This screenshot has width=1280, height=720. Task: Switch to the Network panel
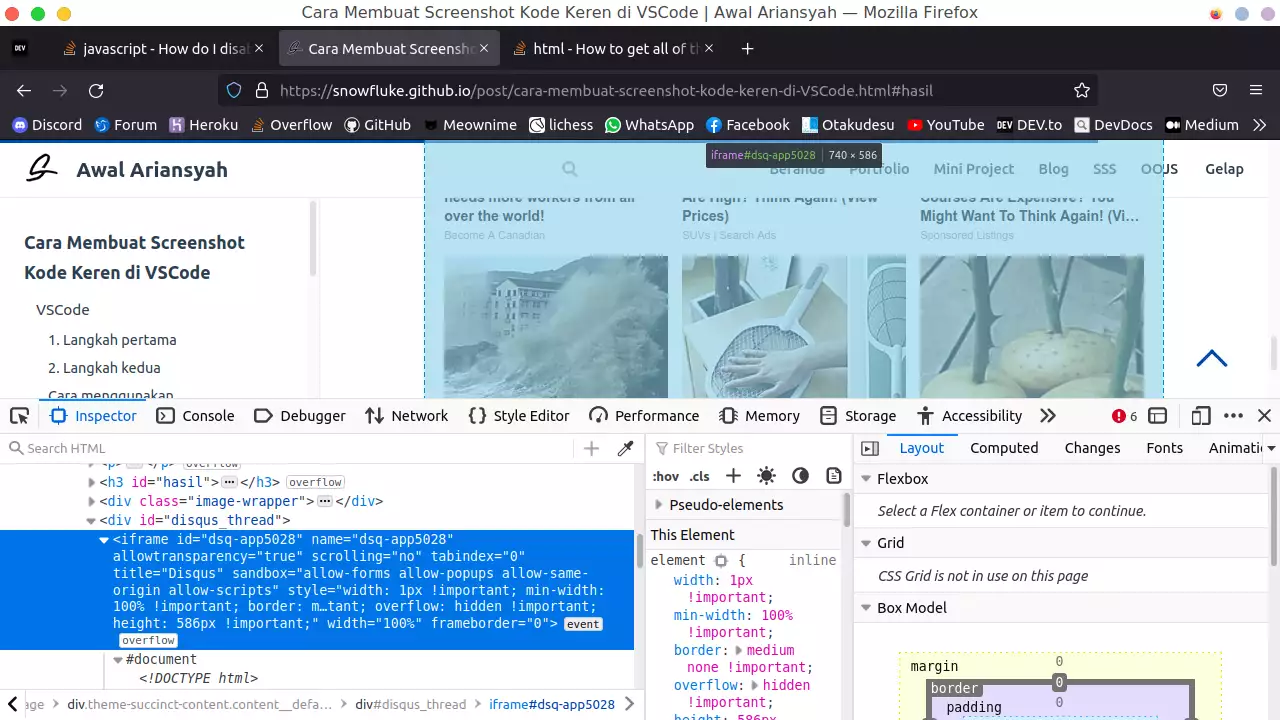point(407,416)
